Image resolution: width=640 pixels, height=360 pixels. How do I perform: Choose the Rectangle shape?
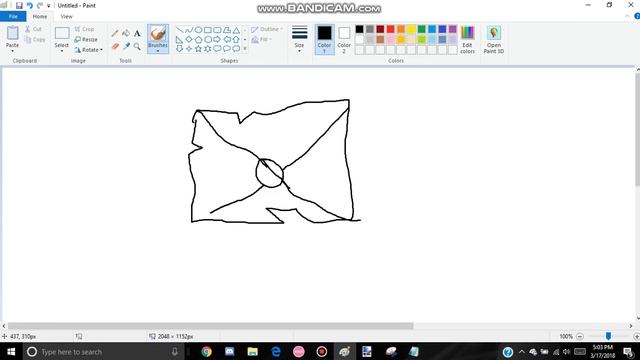[x=208, y=30]
